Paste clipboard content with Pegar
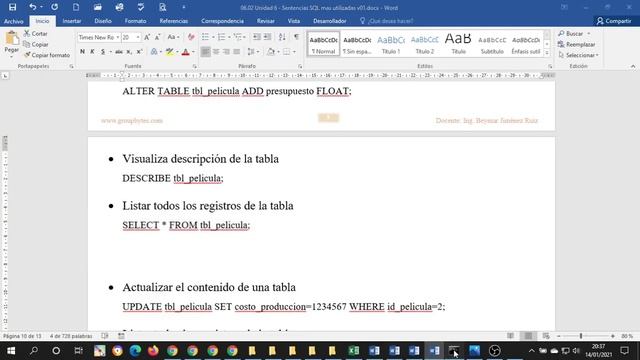Viewport: 640px width, 360px height. click(x=11, y=43)
